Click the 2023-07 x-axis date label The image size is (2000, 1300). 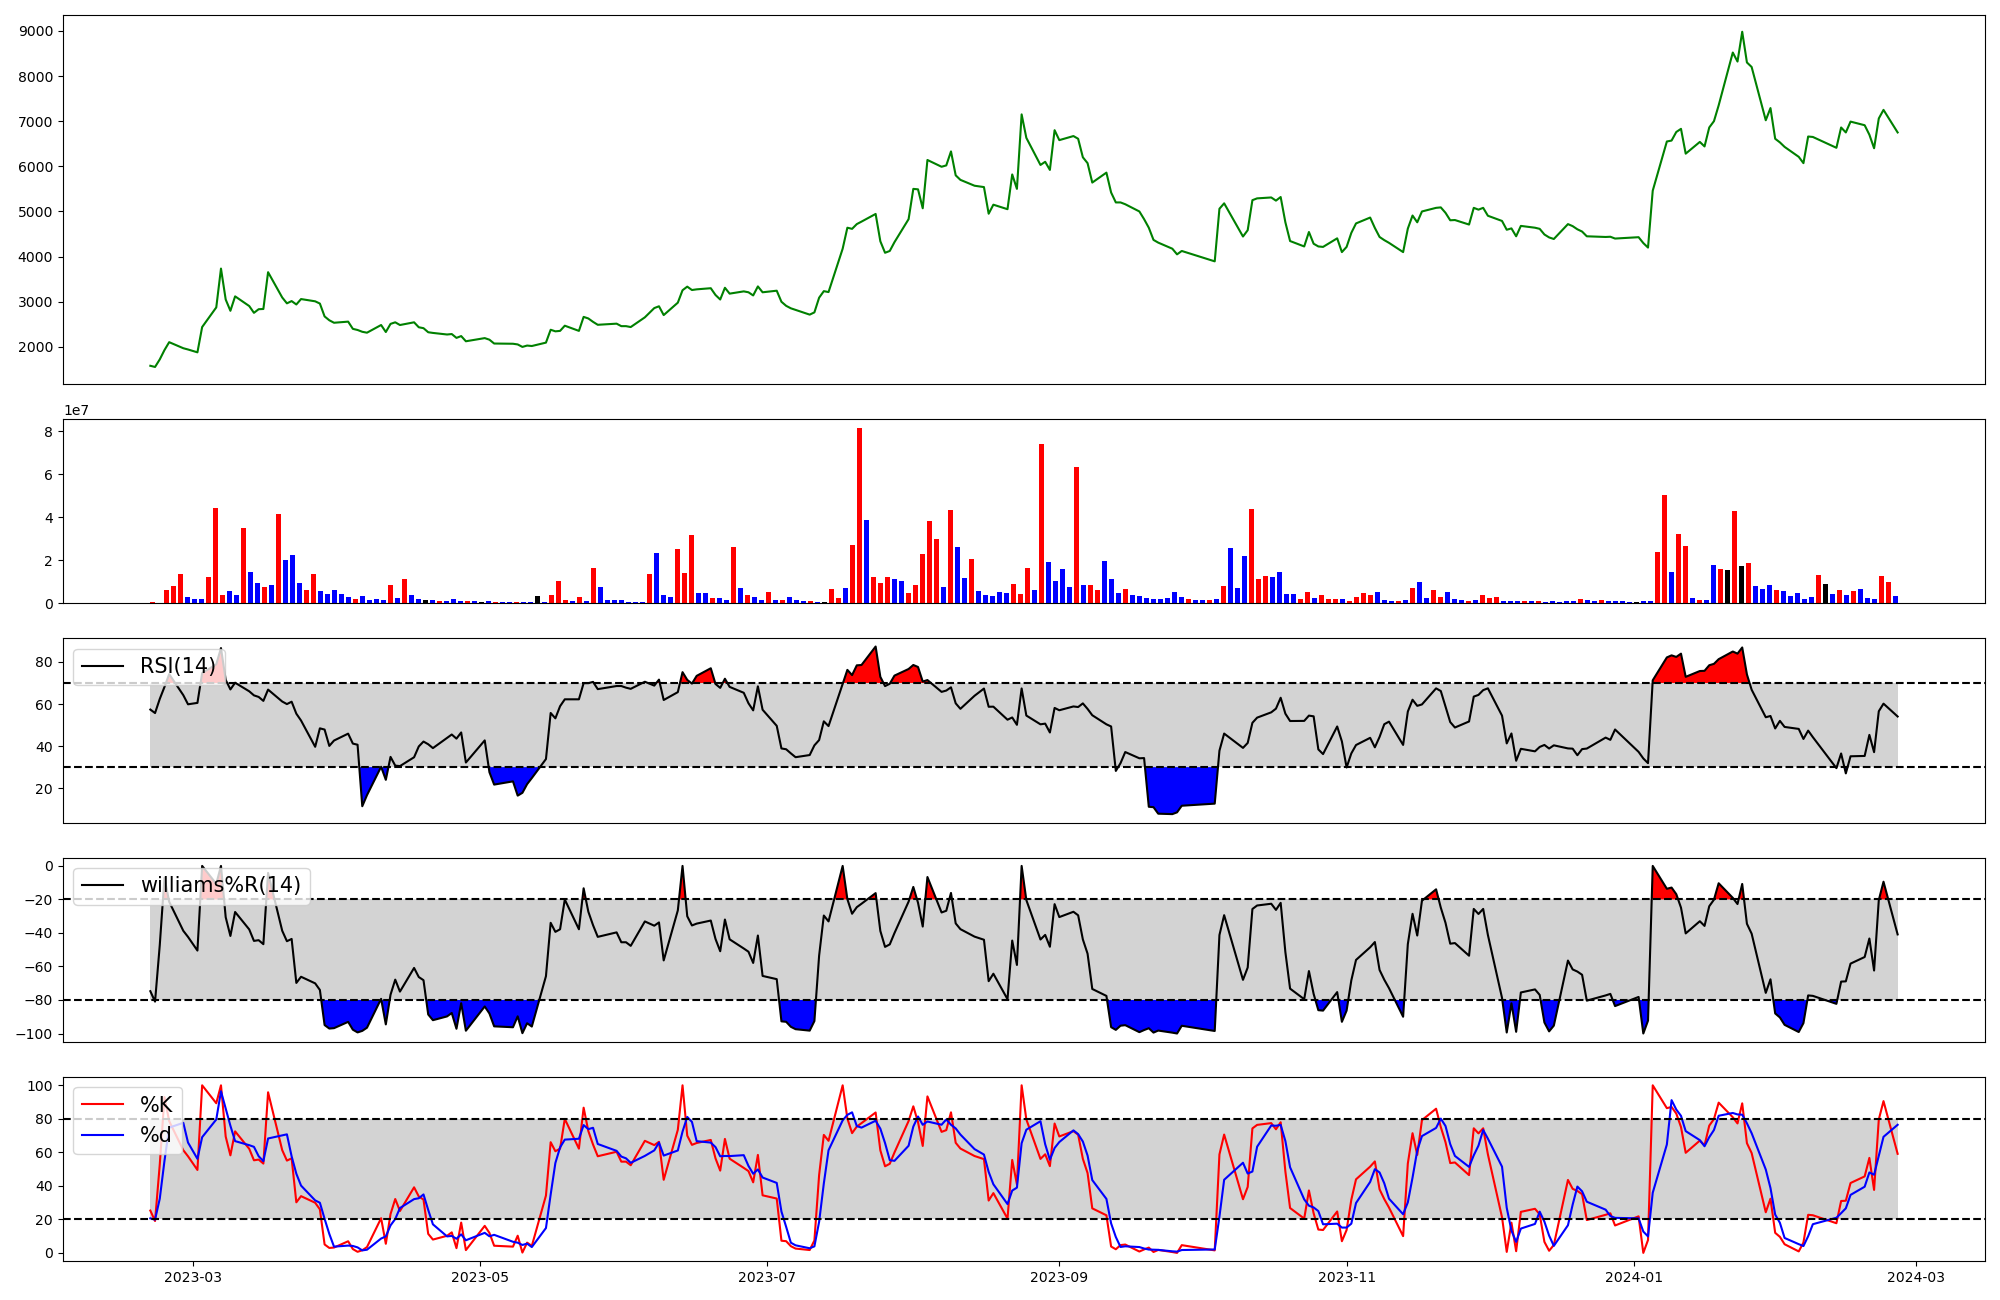click(767, 1277)
